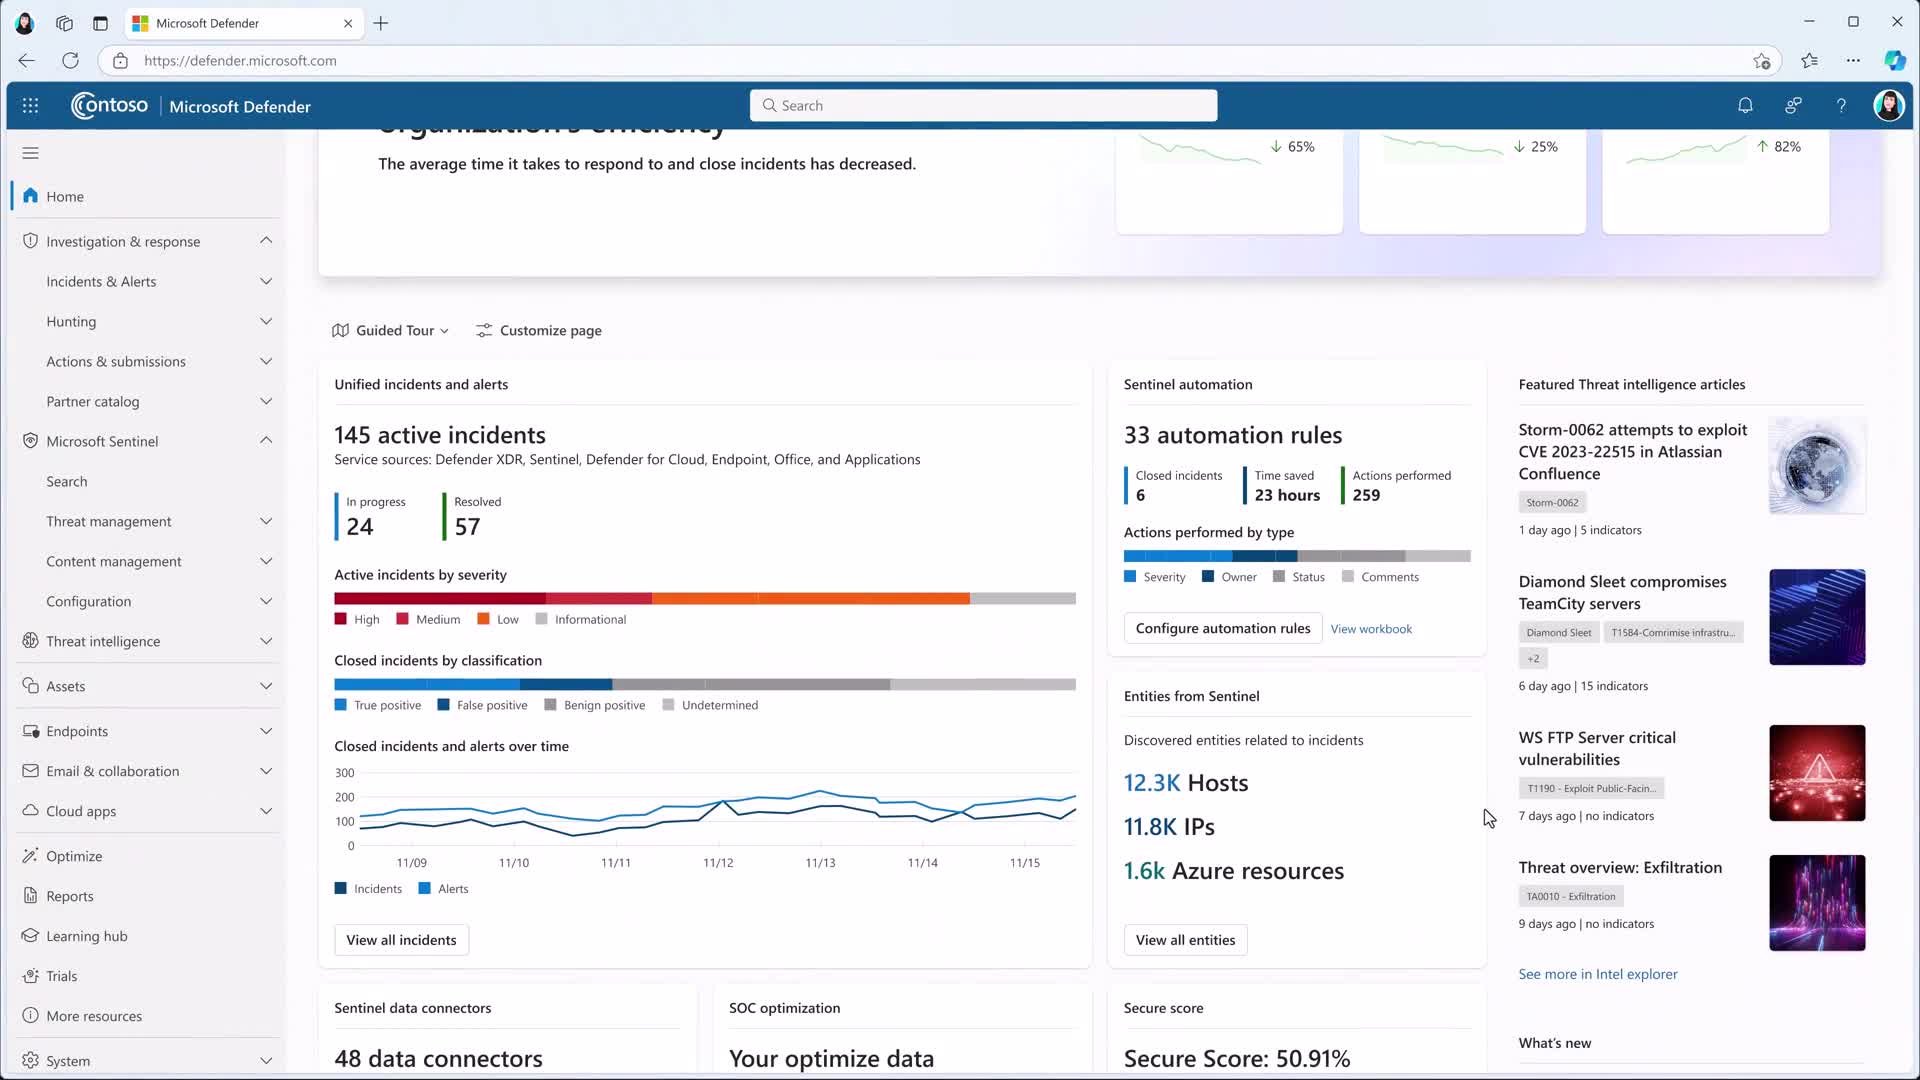Click the Cloud apps cloud icon

30,811
